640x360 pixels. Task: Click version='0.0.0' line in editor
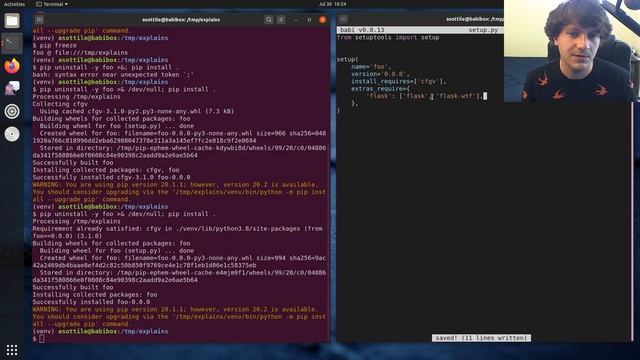pos(380,74)
